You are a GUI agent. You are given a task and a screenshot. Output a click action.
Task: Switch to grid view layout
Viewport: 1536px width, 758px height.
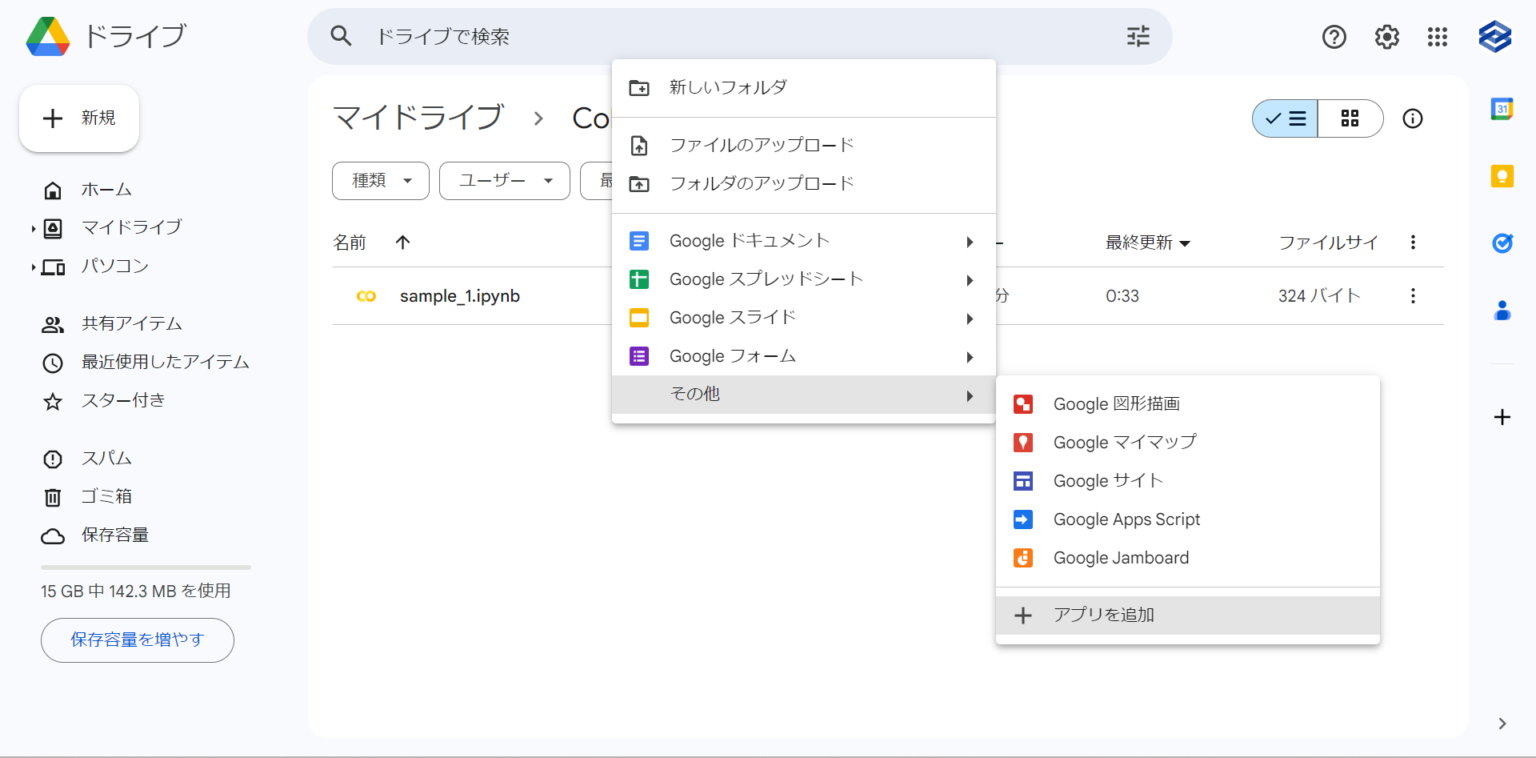pyautogui.click(x=1350, y=118)
